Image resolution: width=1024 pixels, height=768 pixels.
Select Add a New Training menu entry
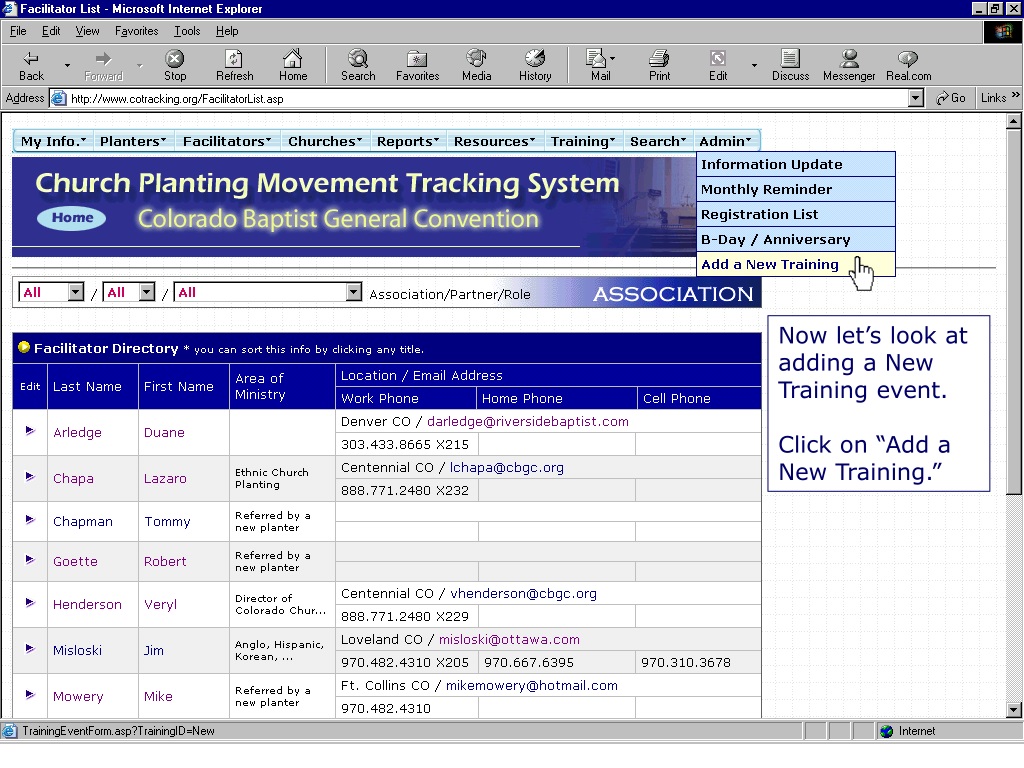795,264
